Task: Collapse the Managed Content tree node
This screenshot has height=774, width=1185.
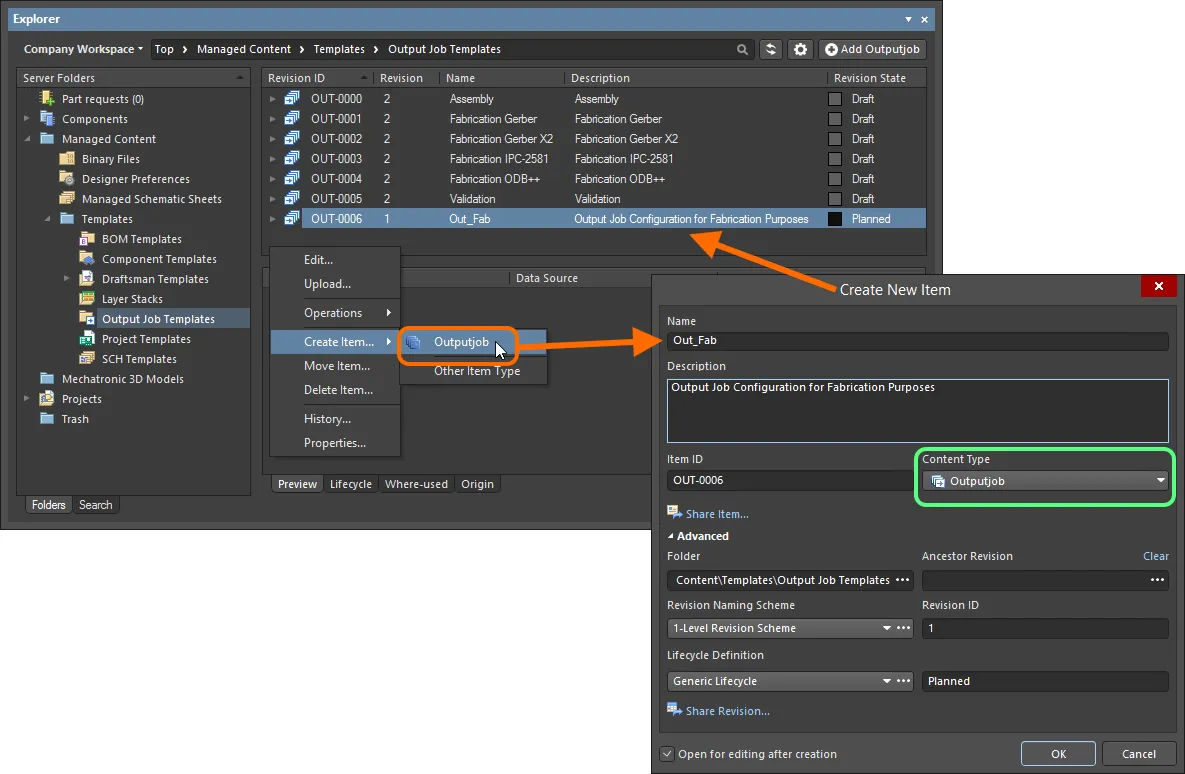Action: (27, 139)
